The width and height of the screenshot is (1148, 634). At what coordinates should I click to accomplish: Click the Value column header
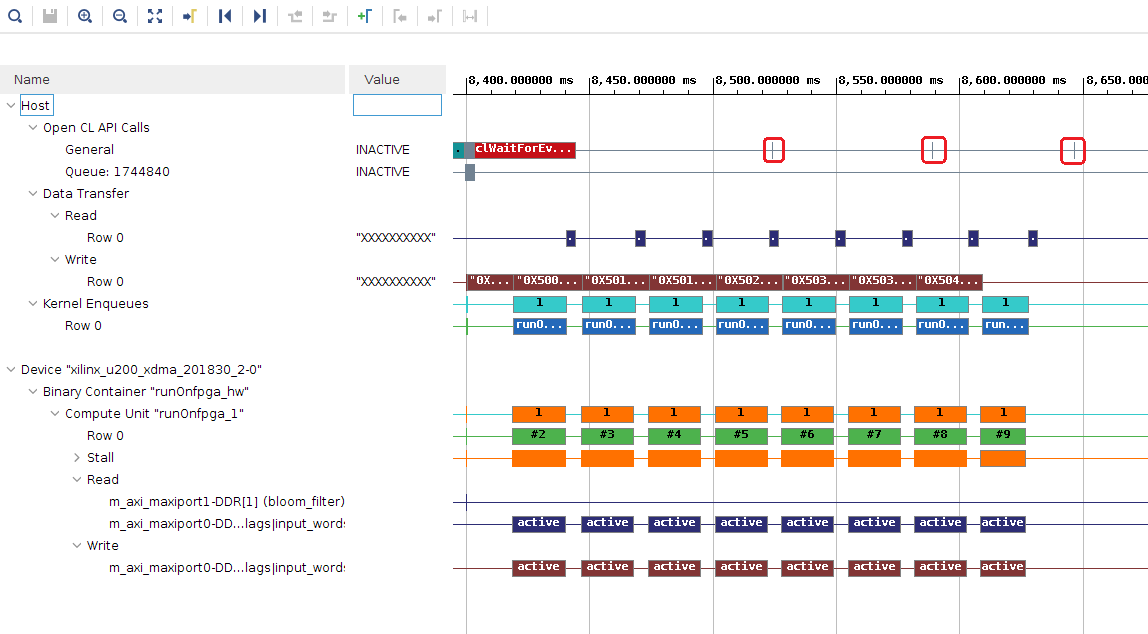(382, 80)
